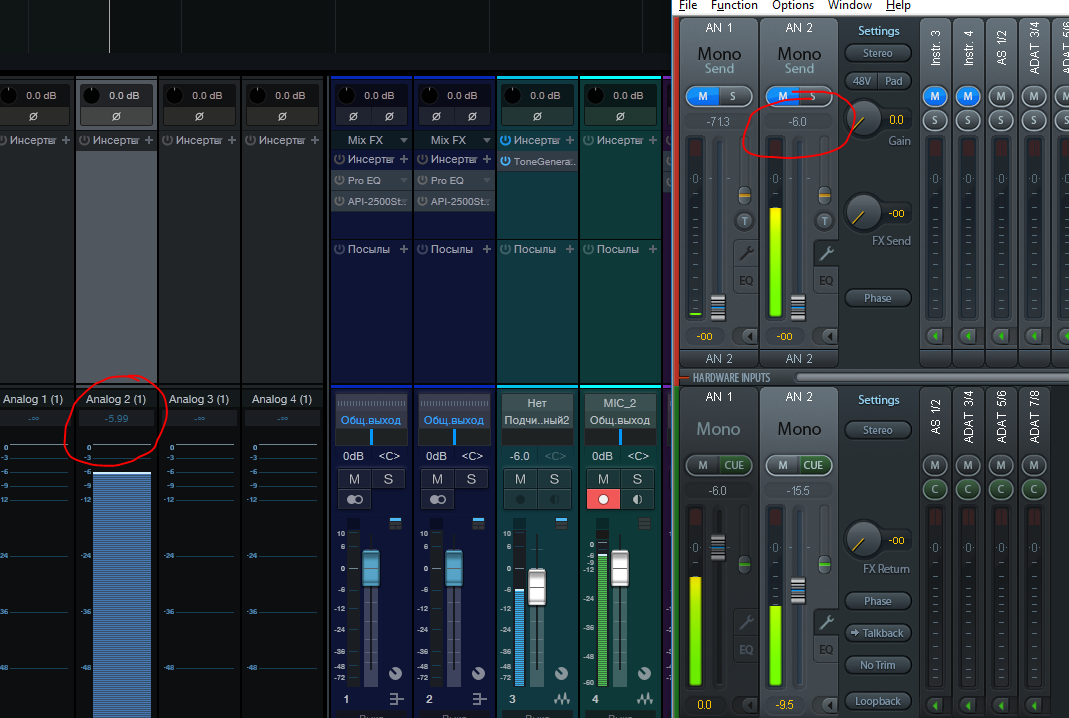Open the Function menu
Screen dimensions: 1069x718
(734, 5)
